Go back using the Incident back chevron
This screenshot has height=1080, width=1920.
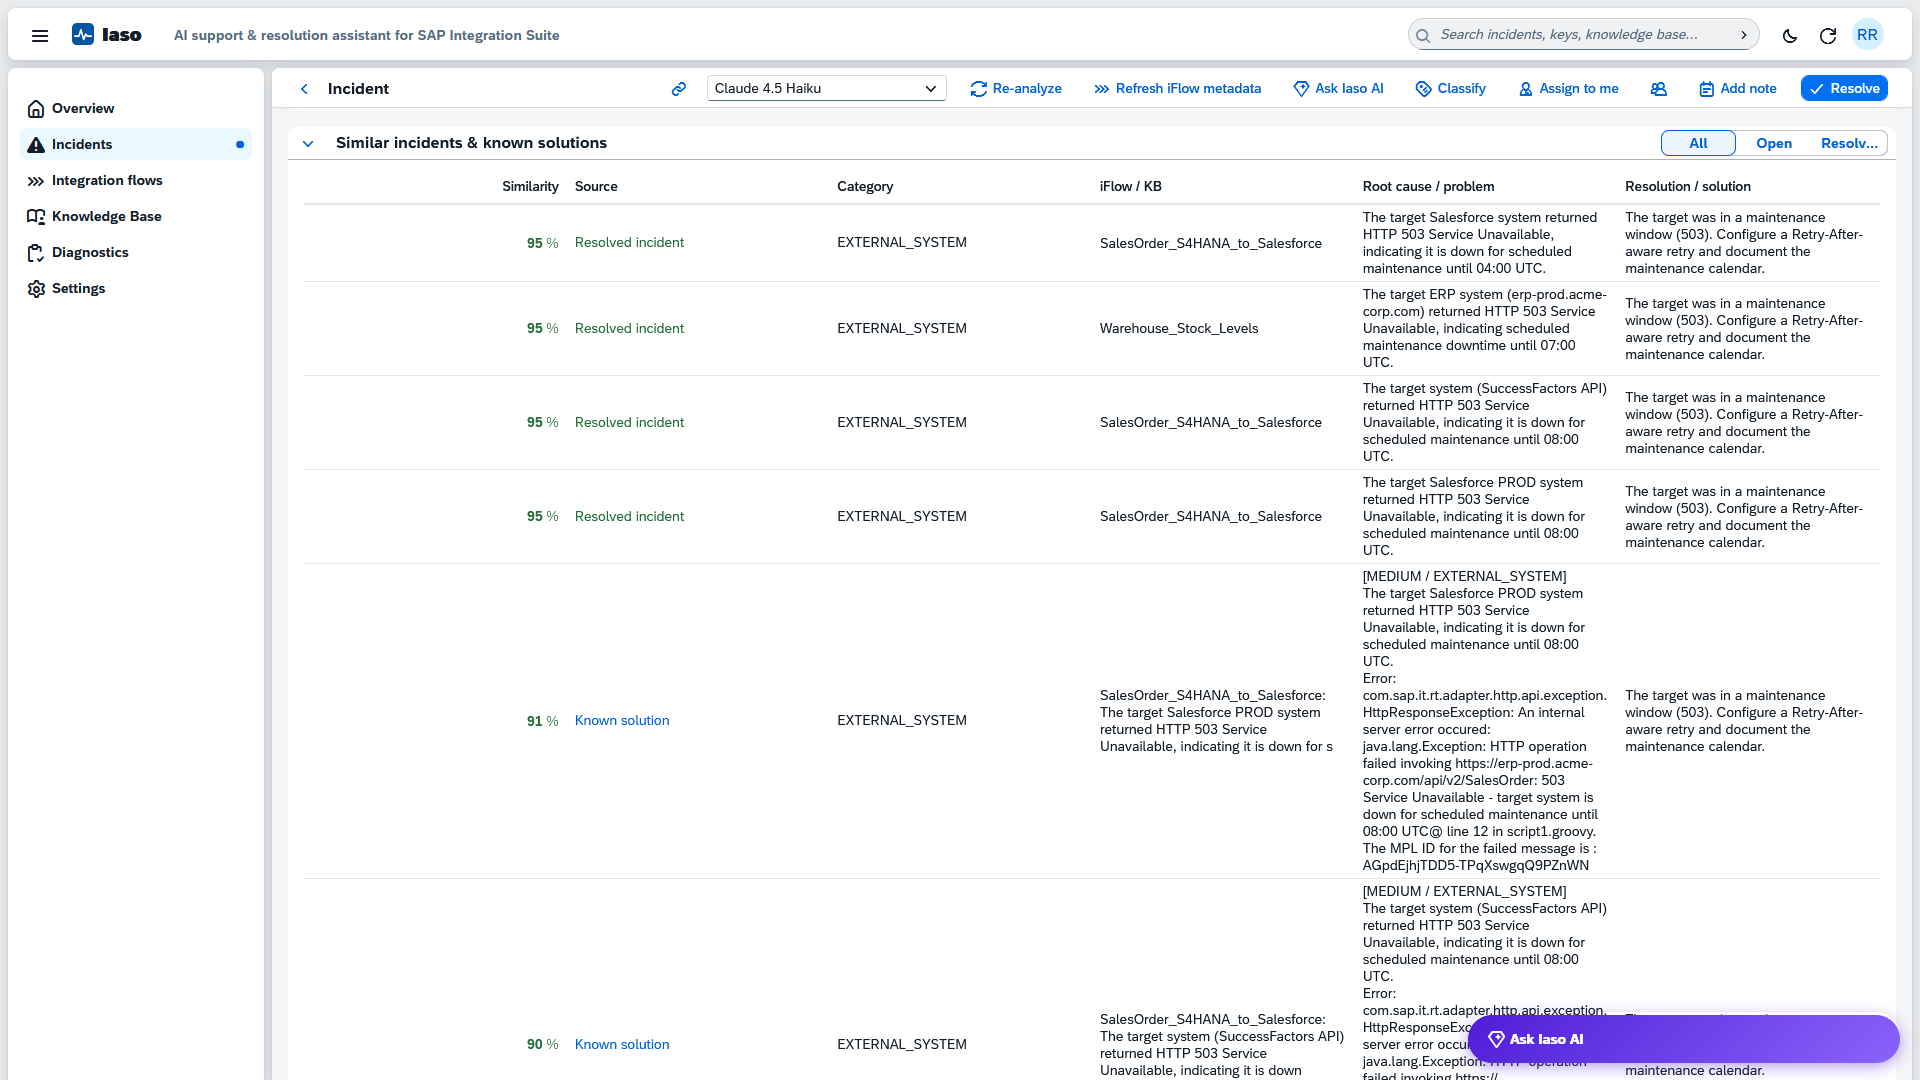point(304,89)
